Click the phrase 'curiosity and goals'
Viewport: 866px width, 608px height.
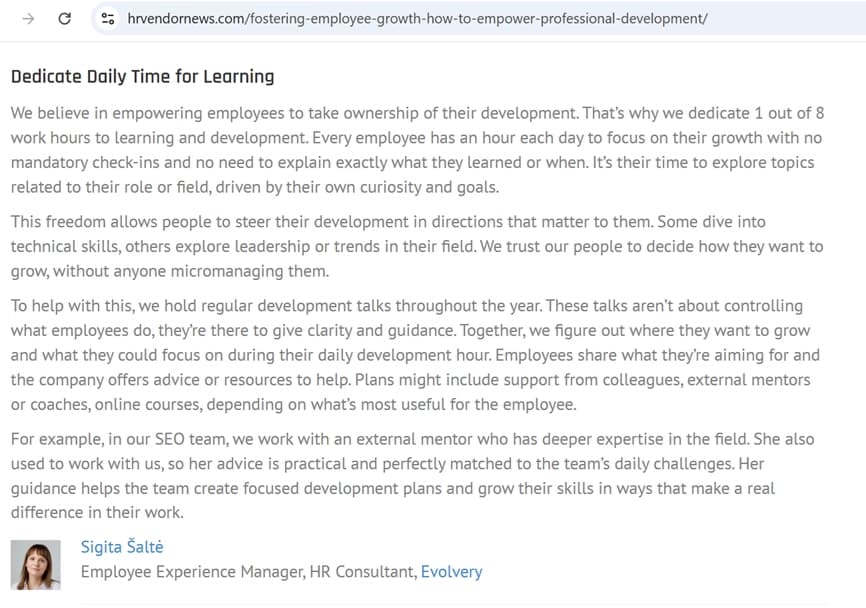(x=422, y=187)
